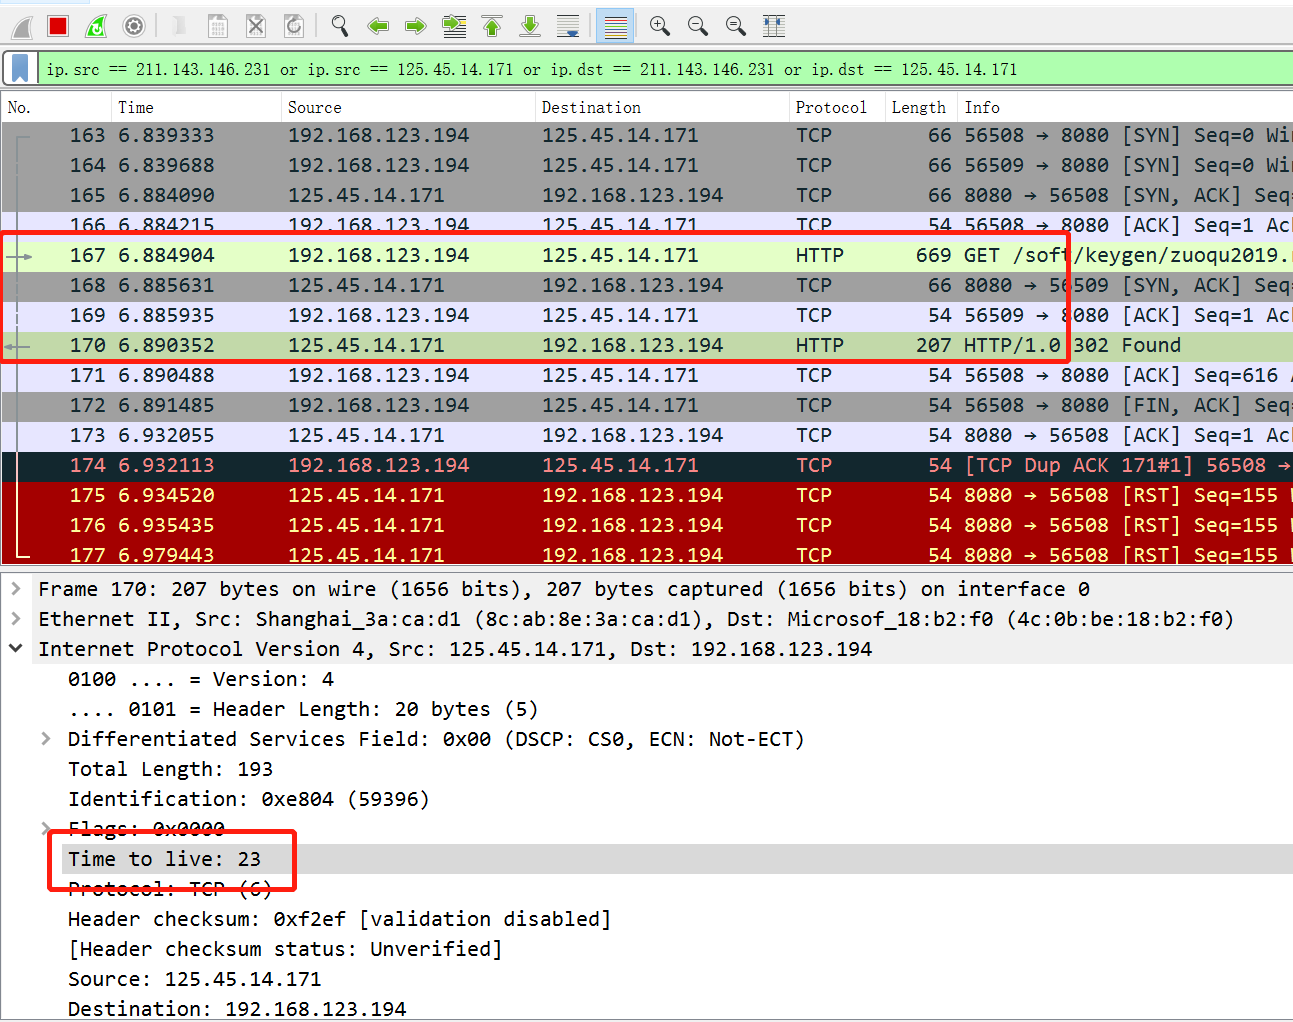Click the display filter bookmark icon
Screen dimensions: 1293x1022
[x=20, y=69]
